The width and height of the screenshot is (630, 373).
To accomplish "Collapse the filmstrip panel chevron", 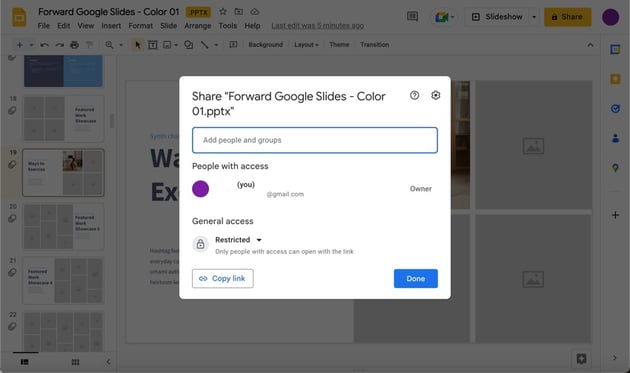I will pos(108,362).
